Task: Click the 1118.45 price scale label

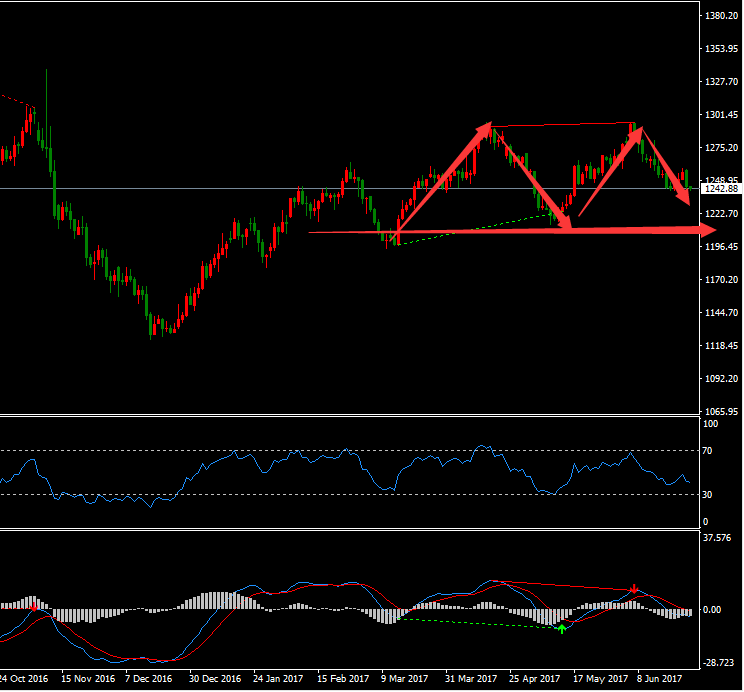Action: [x=721, y=346]
